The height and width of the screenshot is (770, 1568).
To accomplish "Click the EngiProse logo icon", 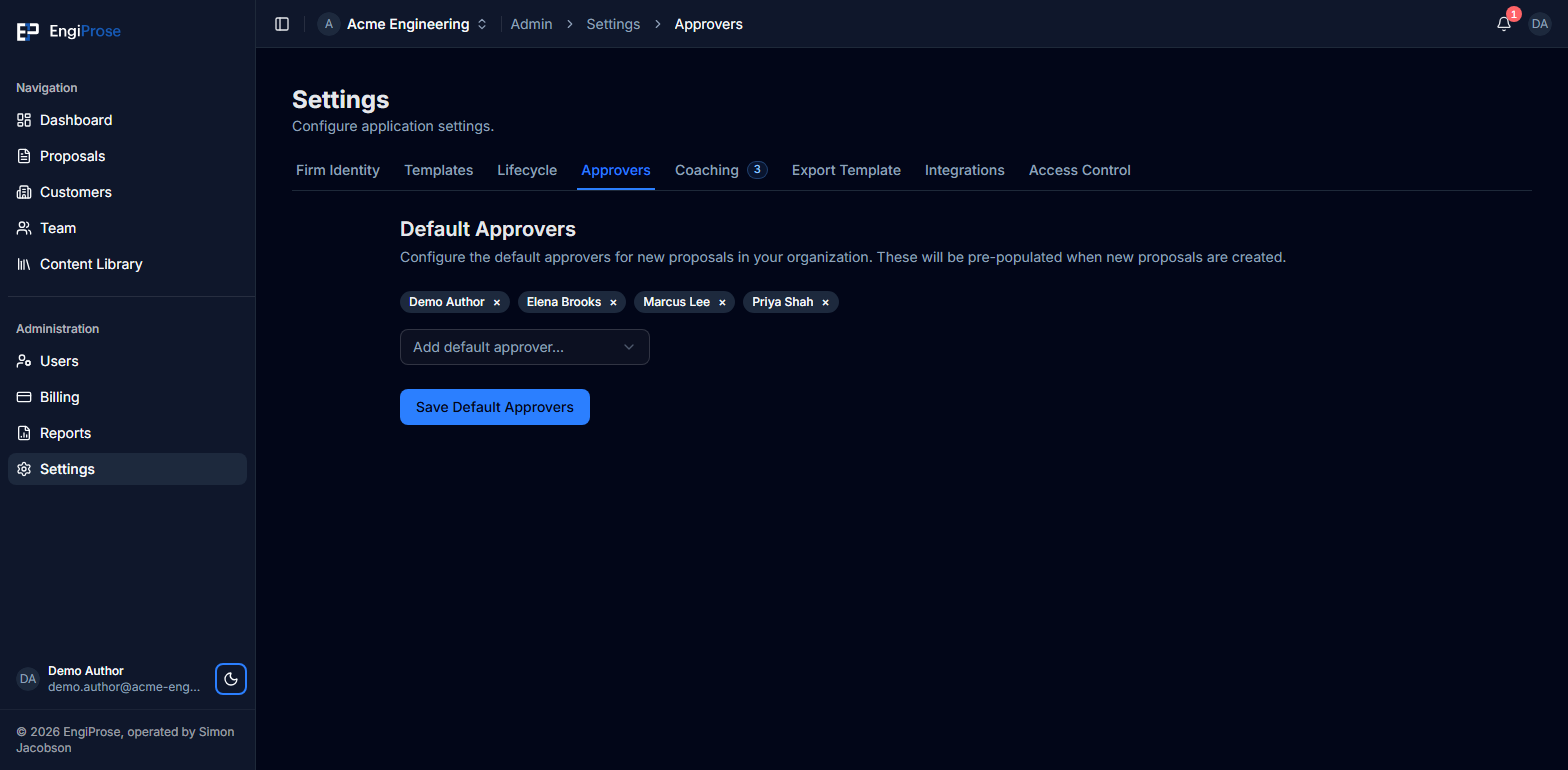I will (x=27, y=32).
